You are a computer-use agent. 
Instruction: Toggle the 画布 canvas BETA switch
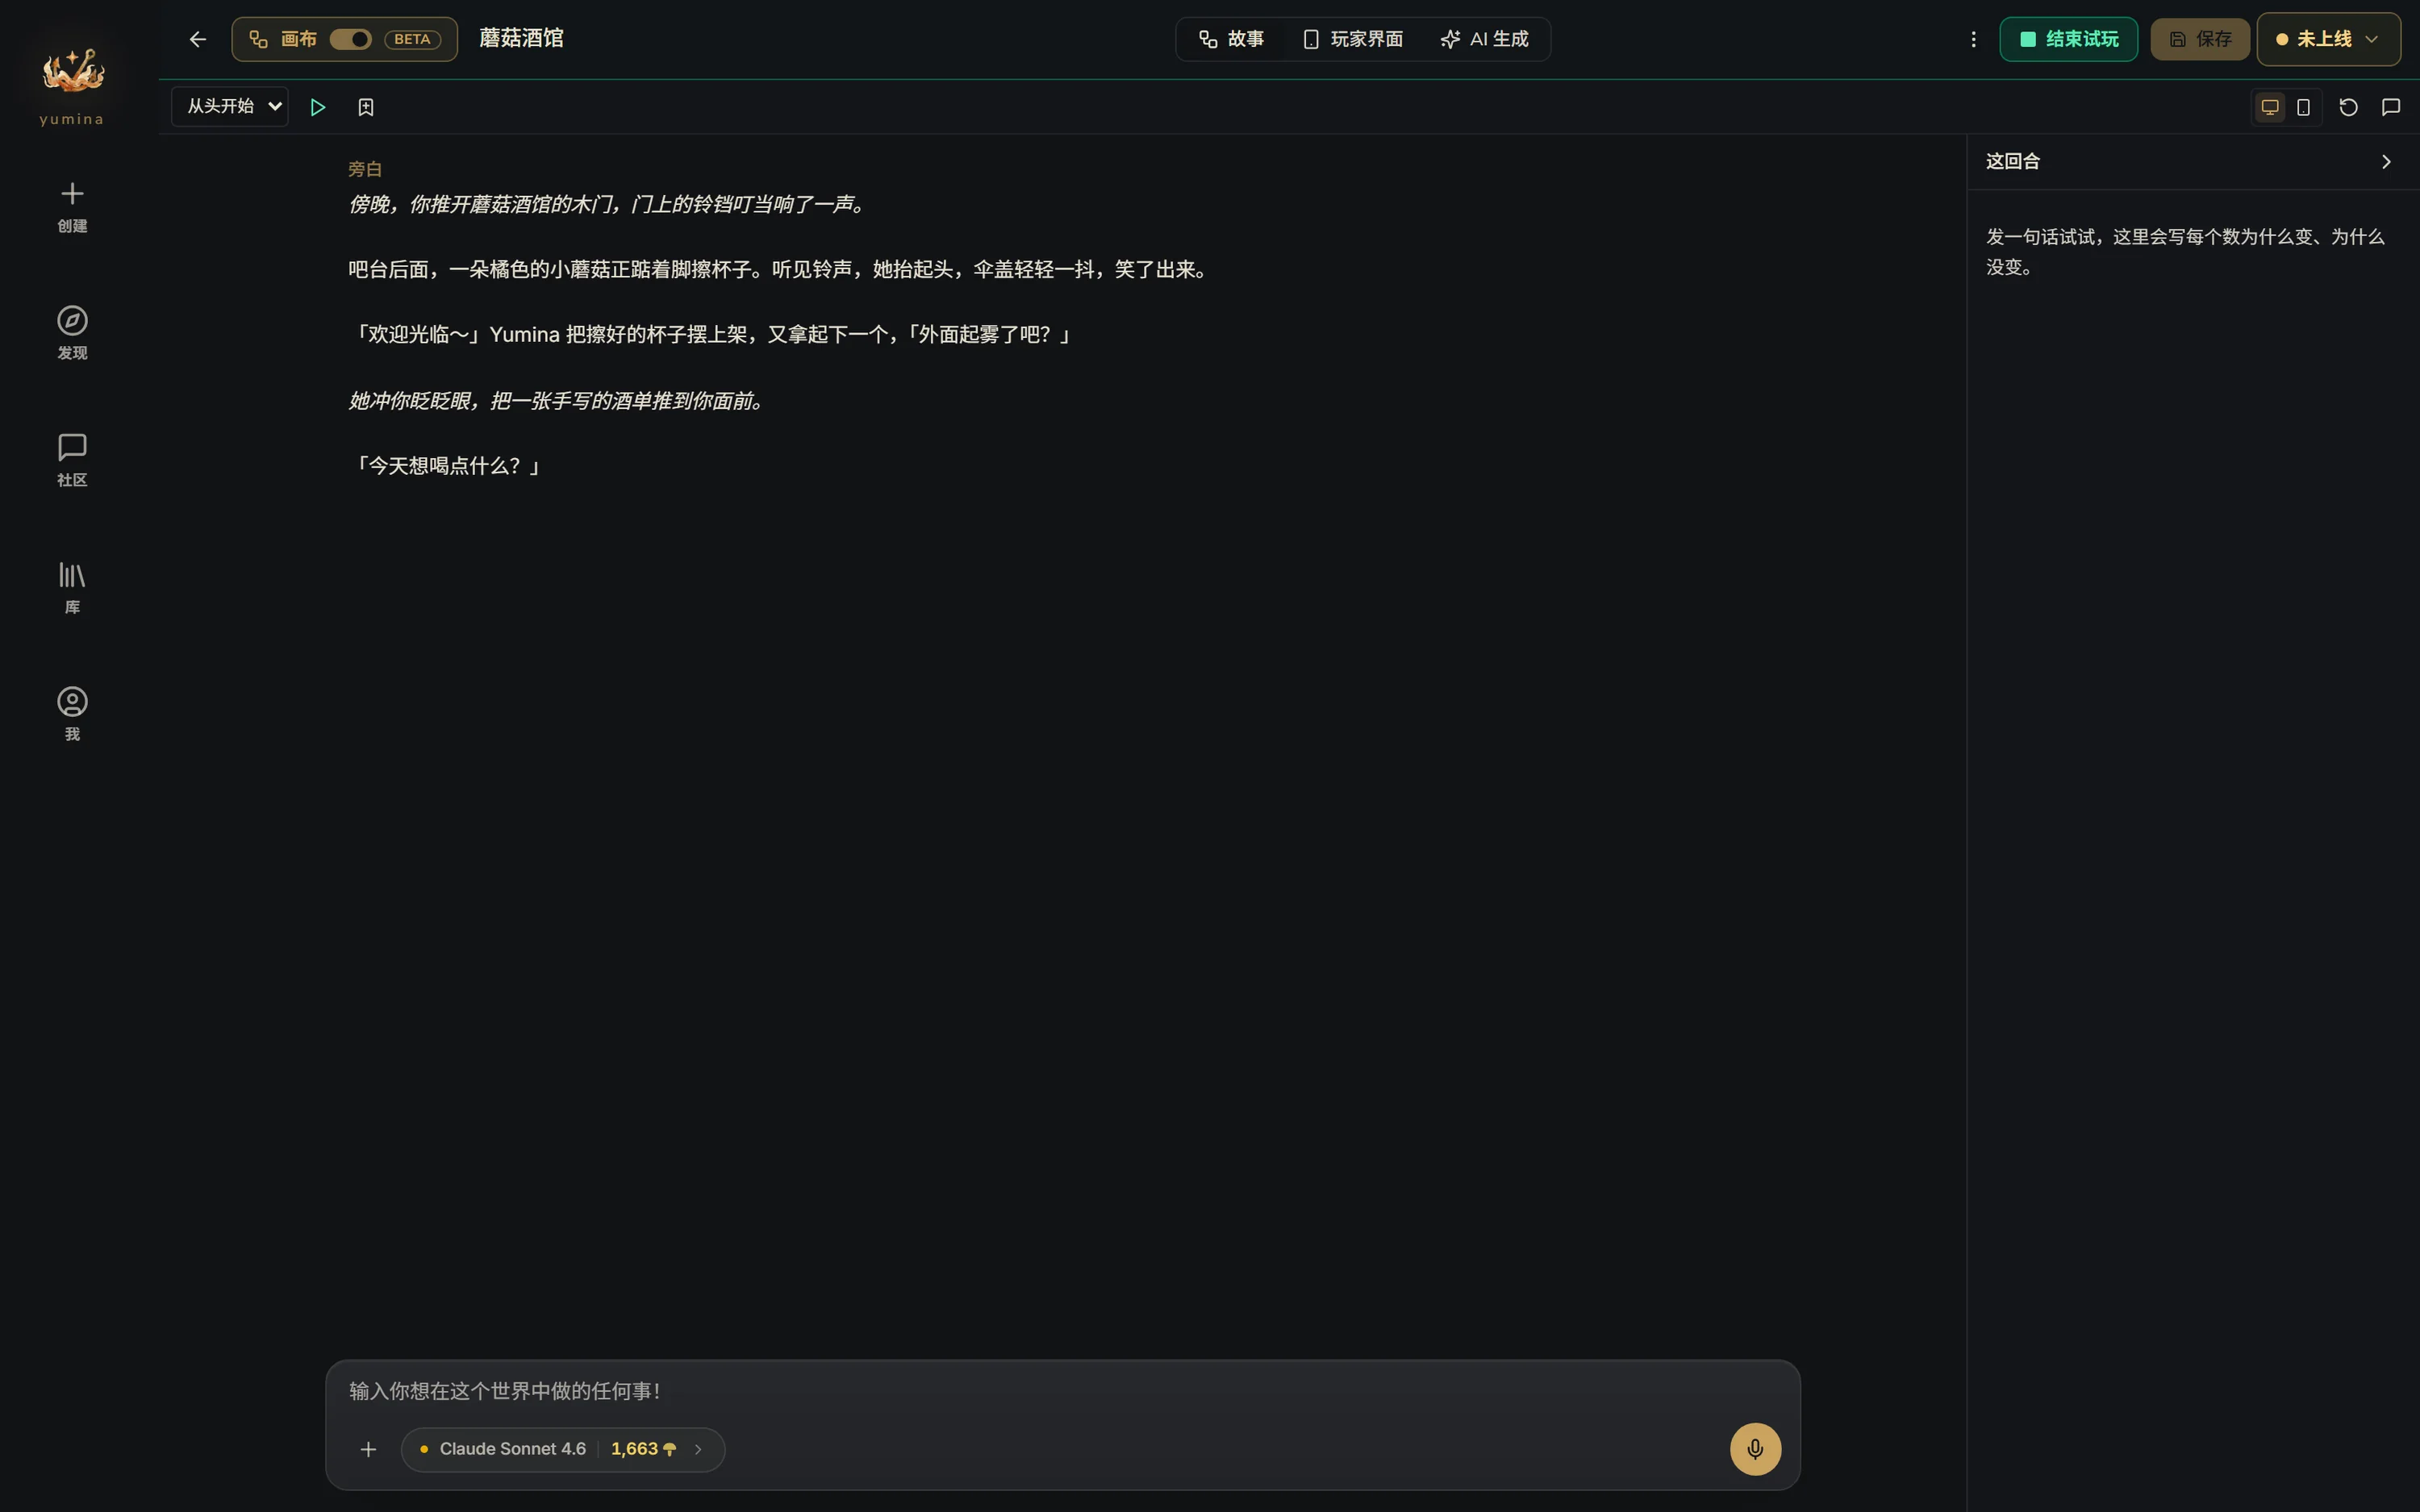click(351, 39)
